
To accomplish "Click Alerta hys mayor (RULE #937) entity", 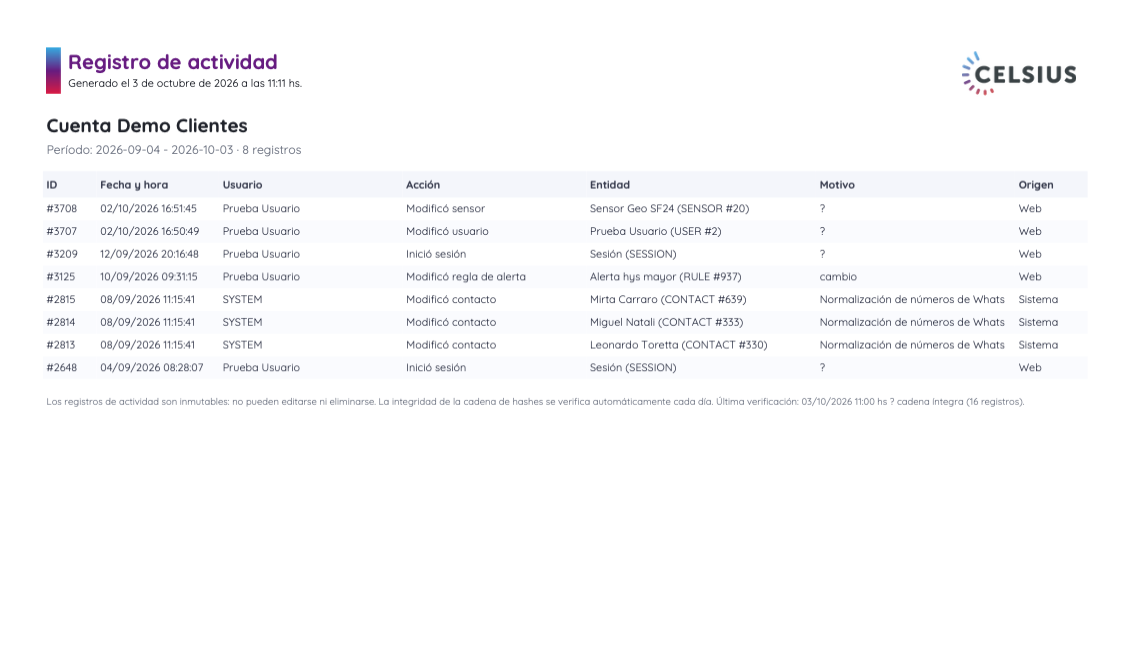I will (x=665, y=277).
